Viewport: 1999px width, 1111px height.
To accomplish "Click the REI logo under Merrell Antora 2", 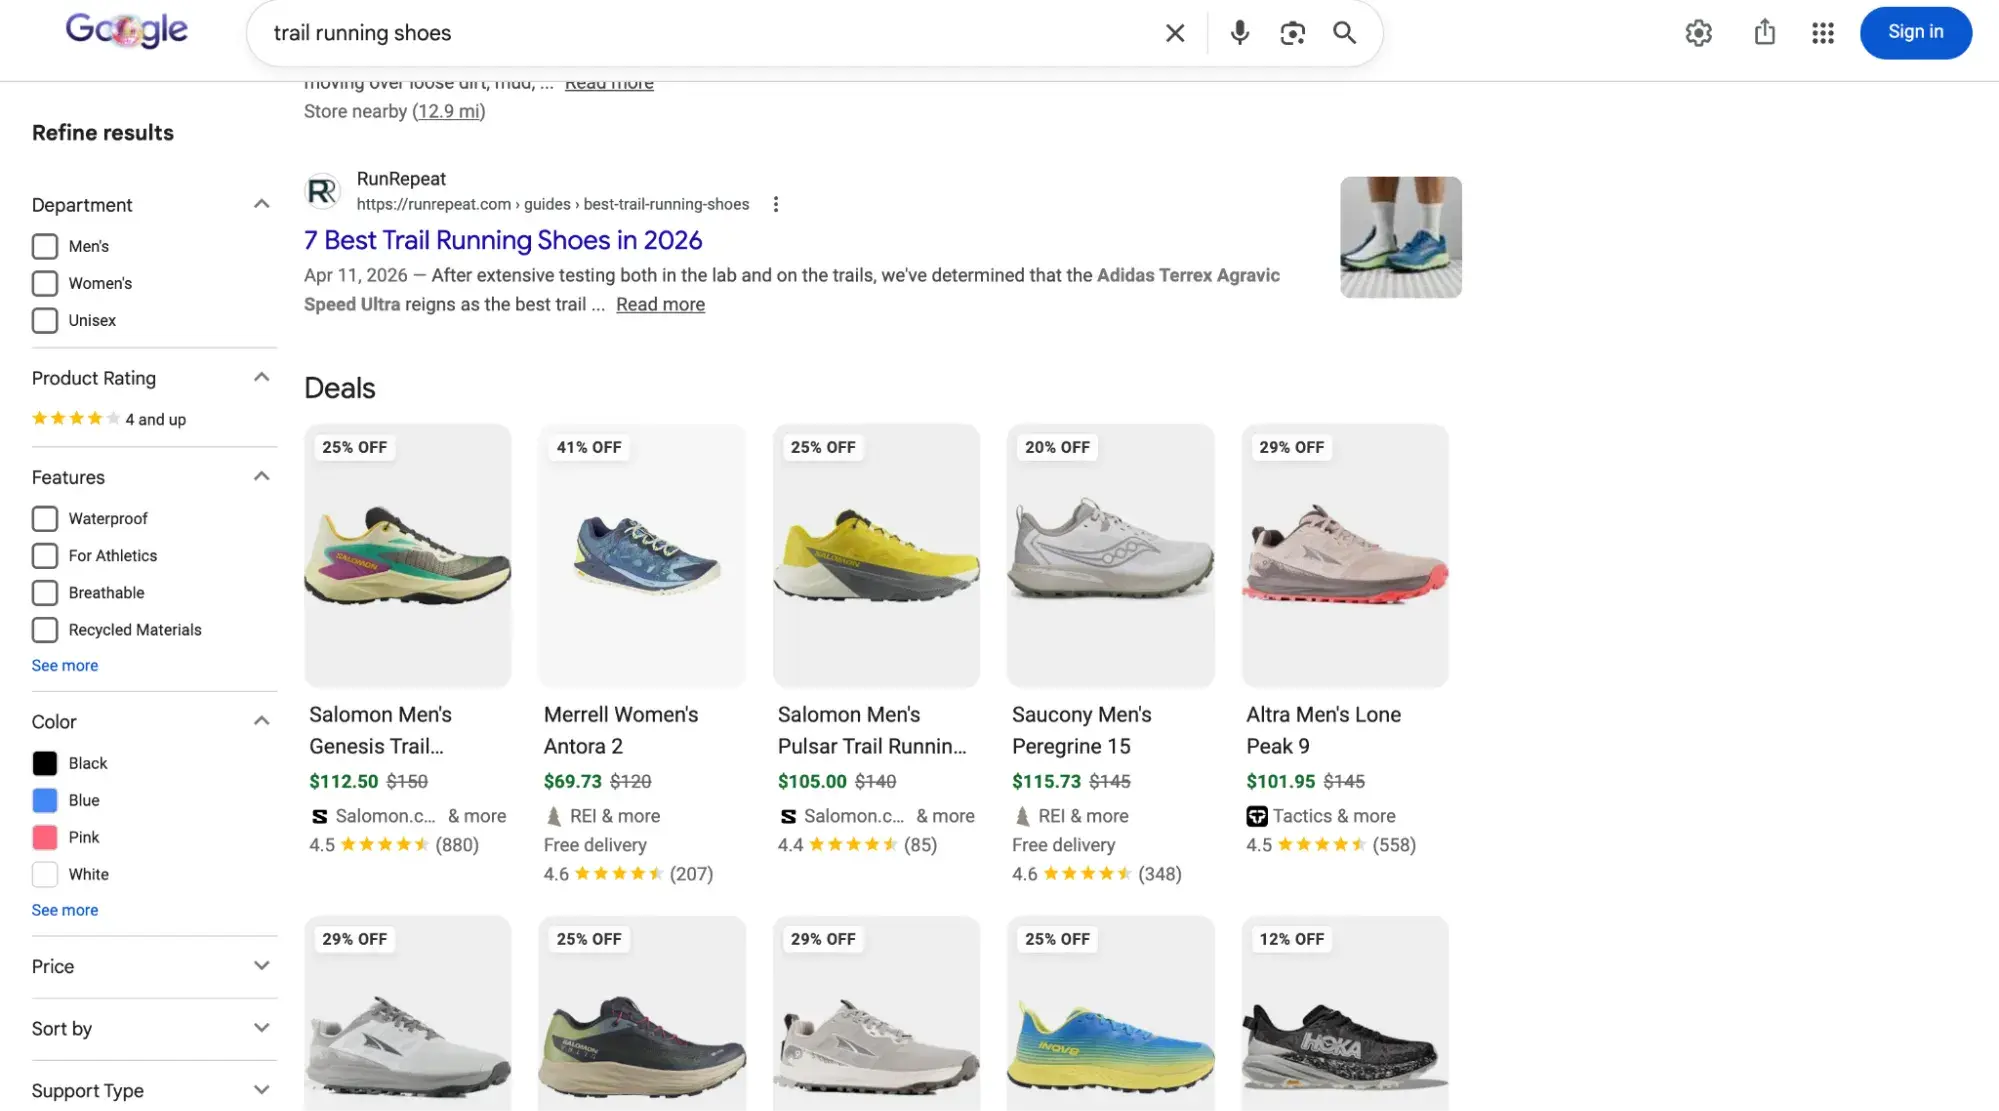I will click(553, 817).
